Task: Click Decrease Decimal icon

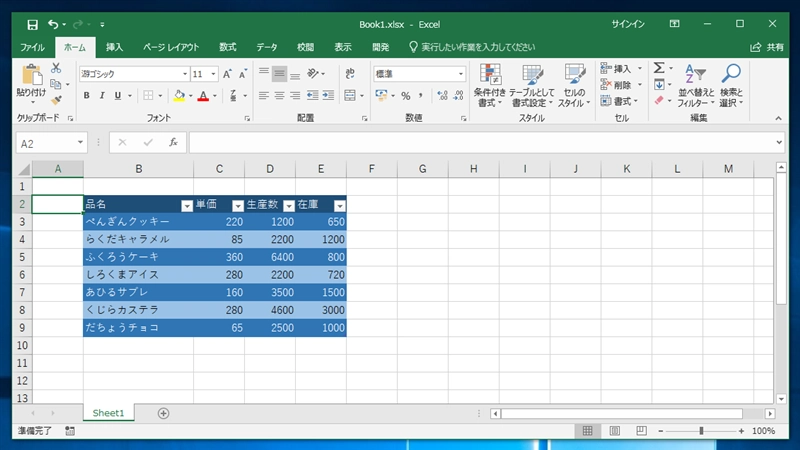Action: (458, 95)
